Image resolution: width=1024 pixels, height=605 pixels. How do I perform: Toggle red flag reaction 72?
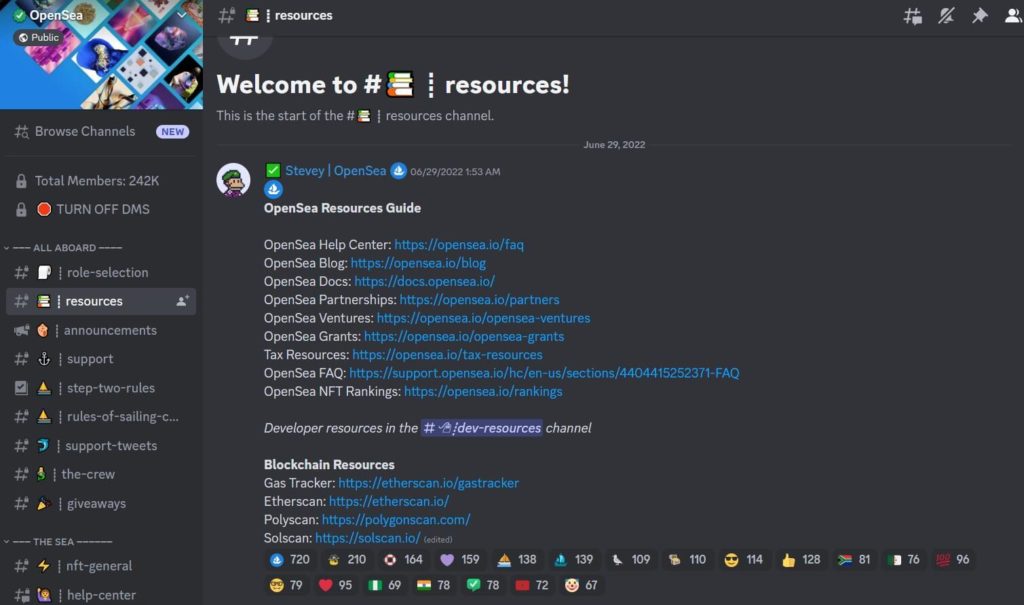pos(532,585)
